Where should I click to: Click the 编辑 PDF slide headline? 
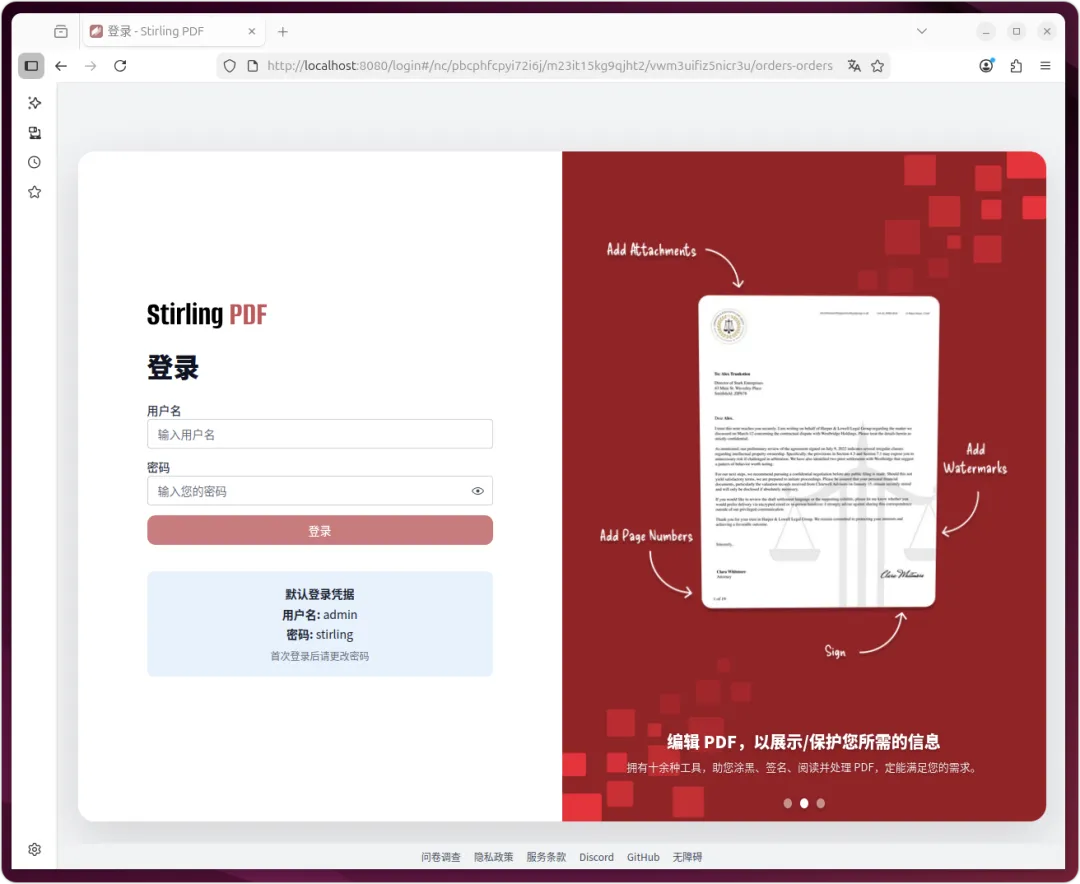click(804, 742)
